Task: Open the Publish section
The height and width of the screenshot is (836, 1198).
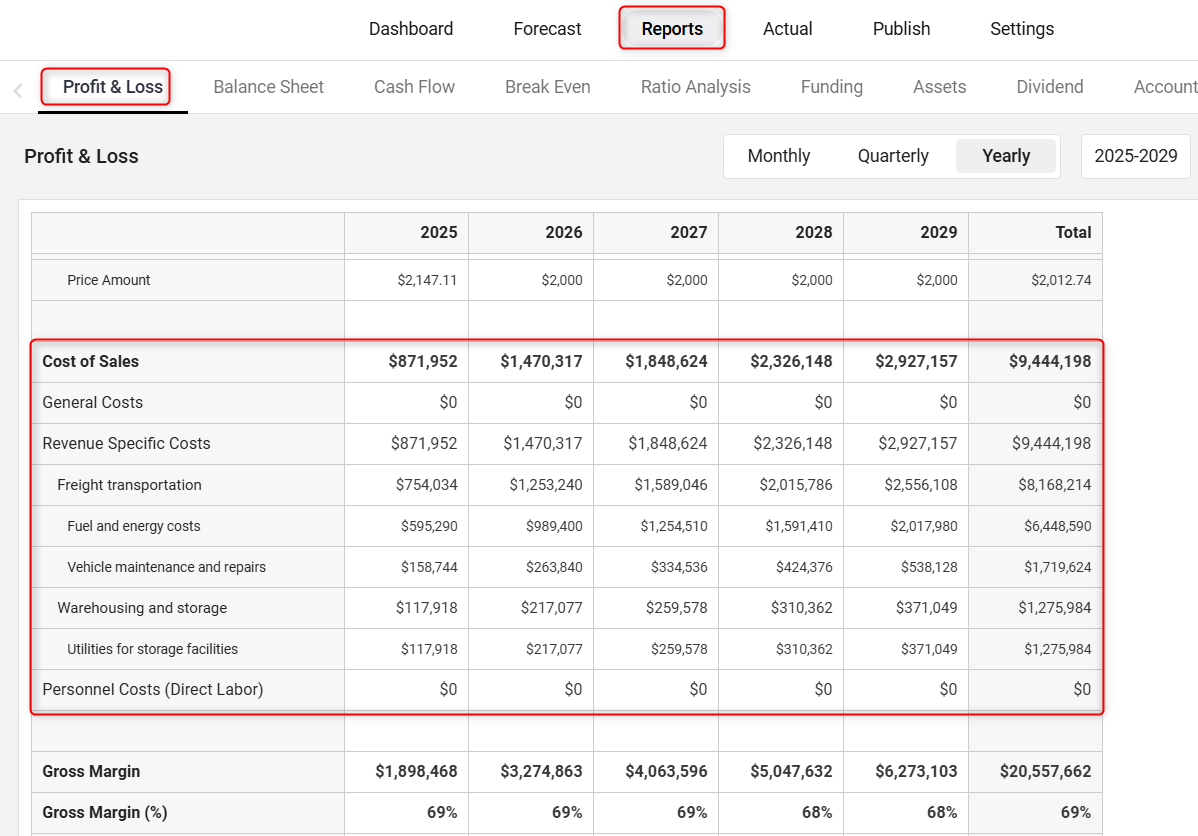Action: click(x=901, y=29)
